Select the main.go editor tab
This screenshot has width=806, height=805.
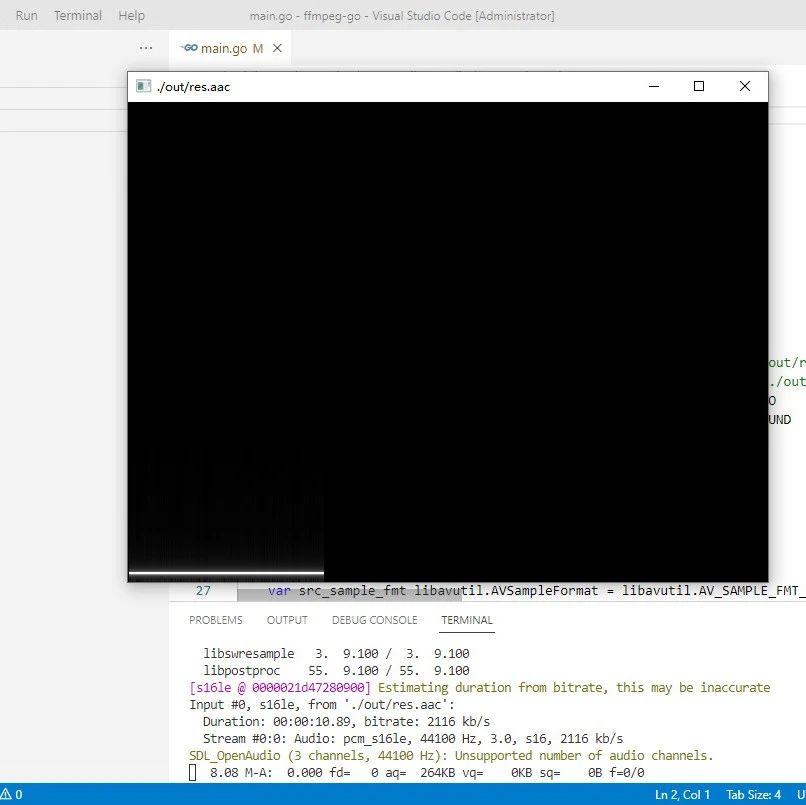click(230, 48)
